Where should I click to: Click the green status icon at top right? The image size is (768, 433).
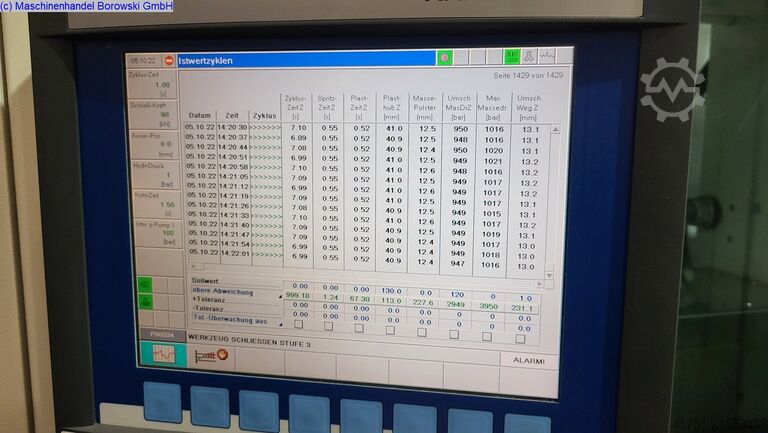point(511,57)
